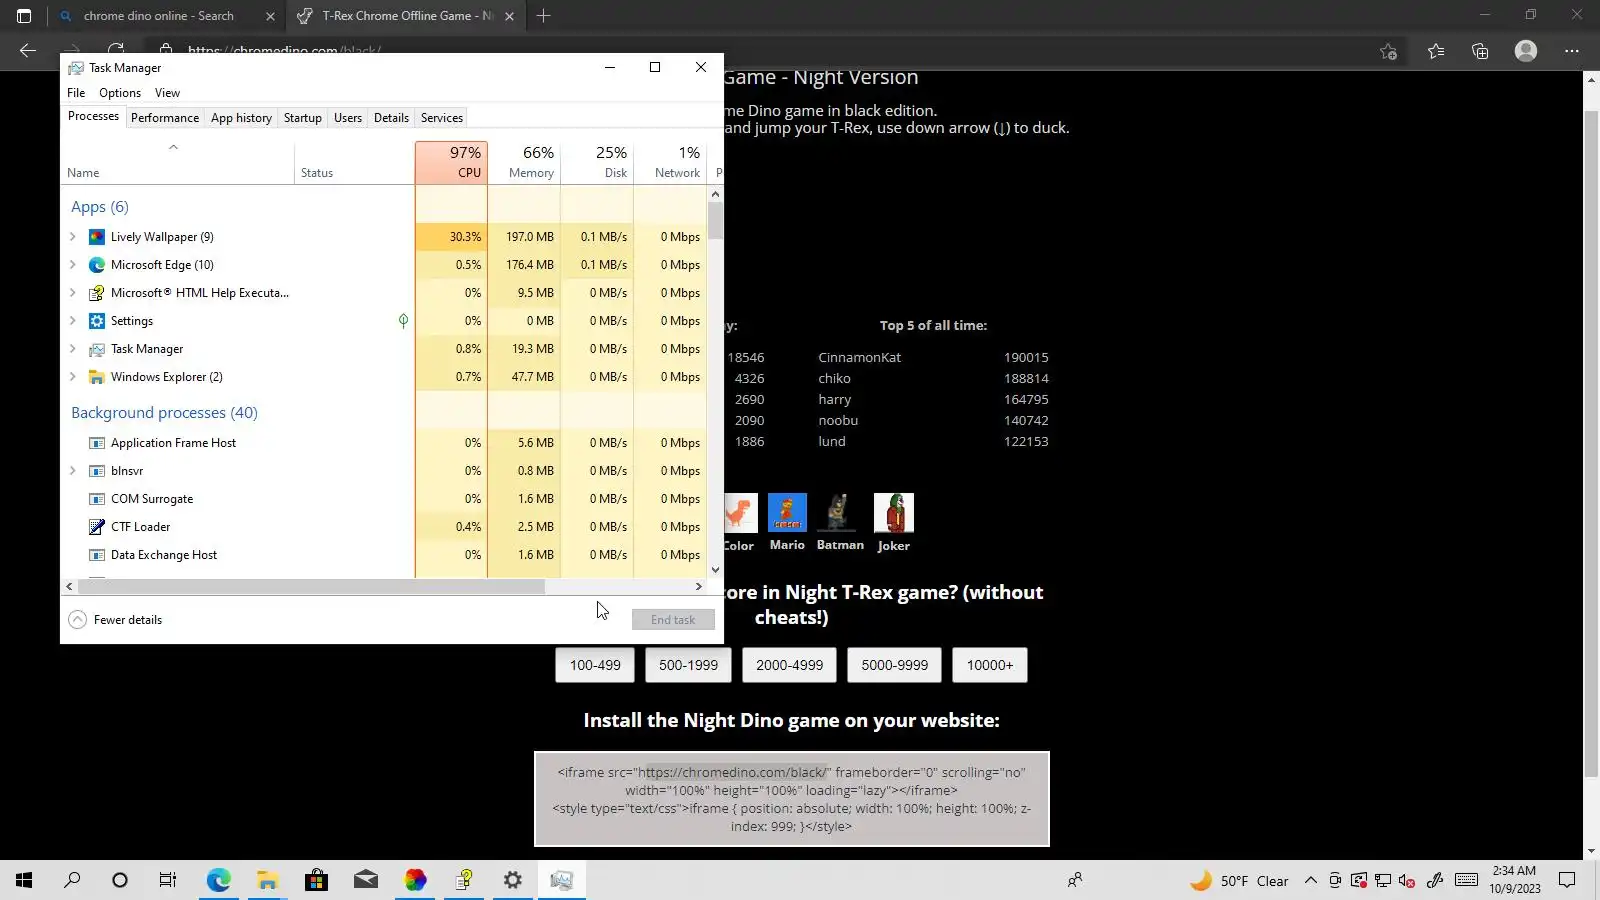The width and height of the screenshot is (1600, 900).
Task: Open the Edge profile avatar
Action: tap(1526, 51)
